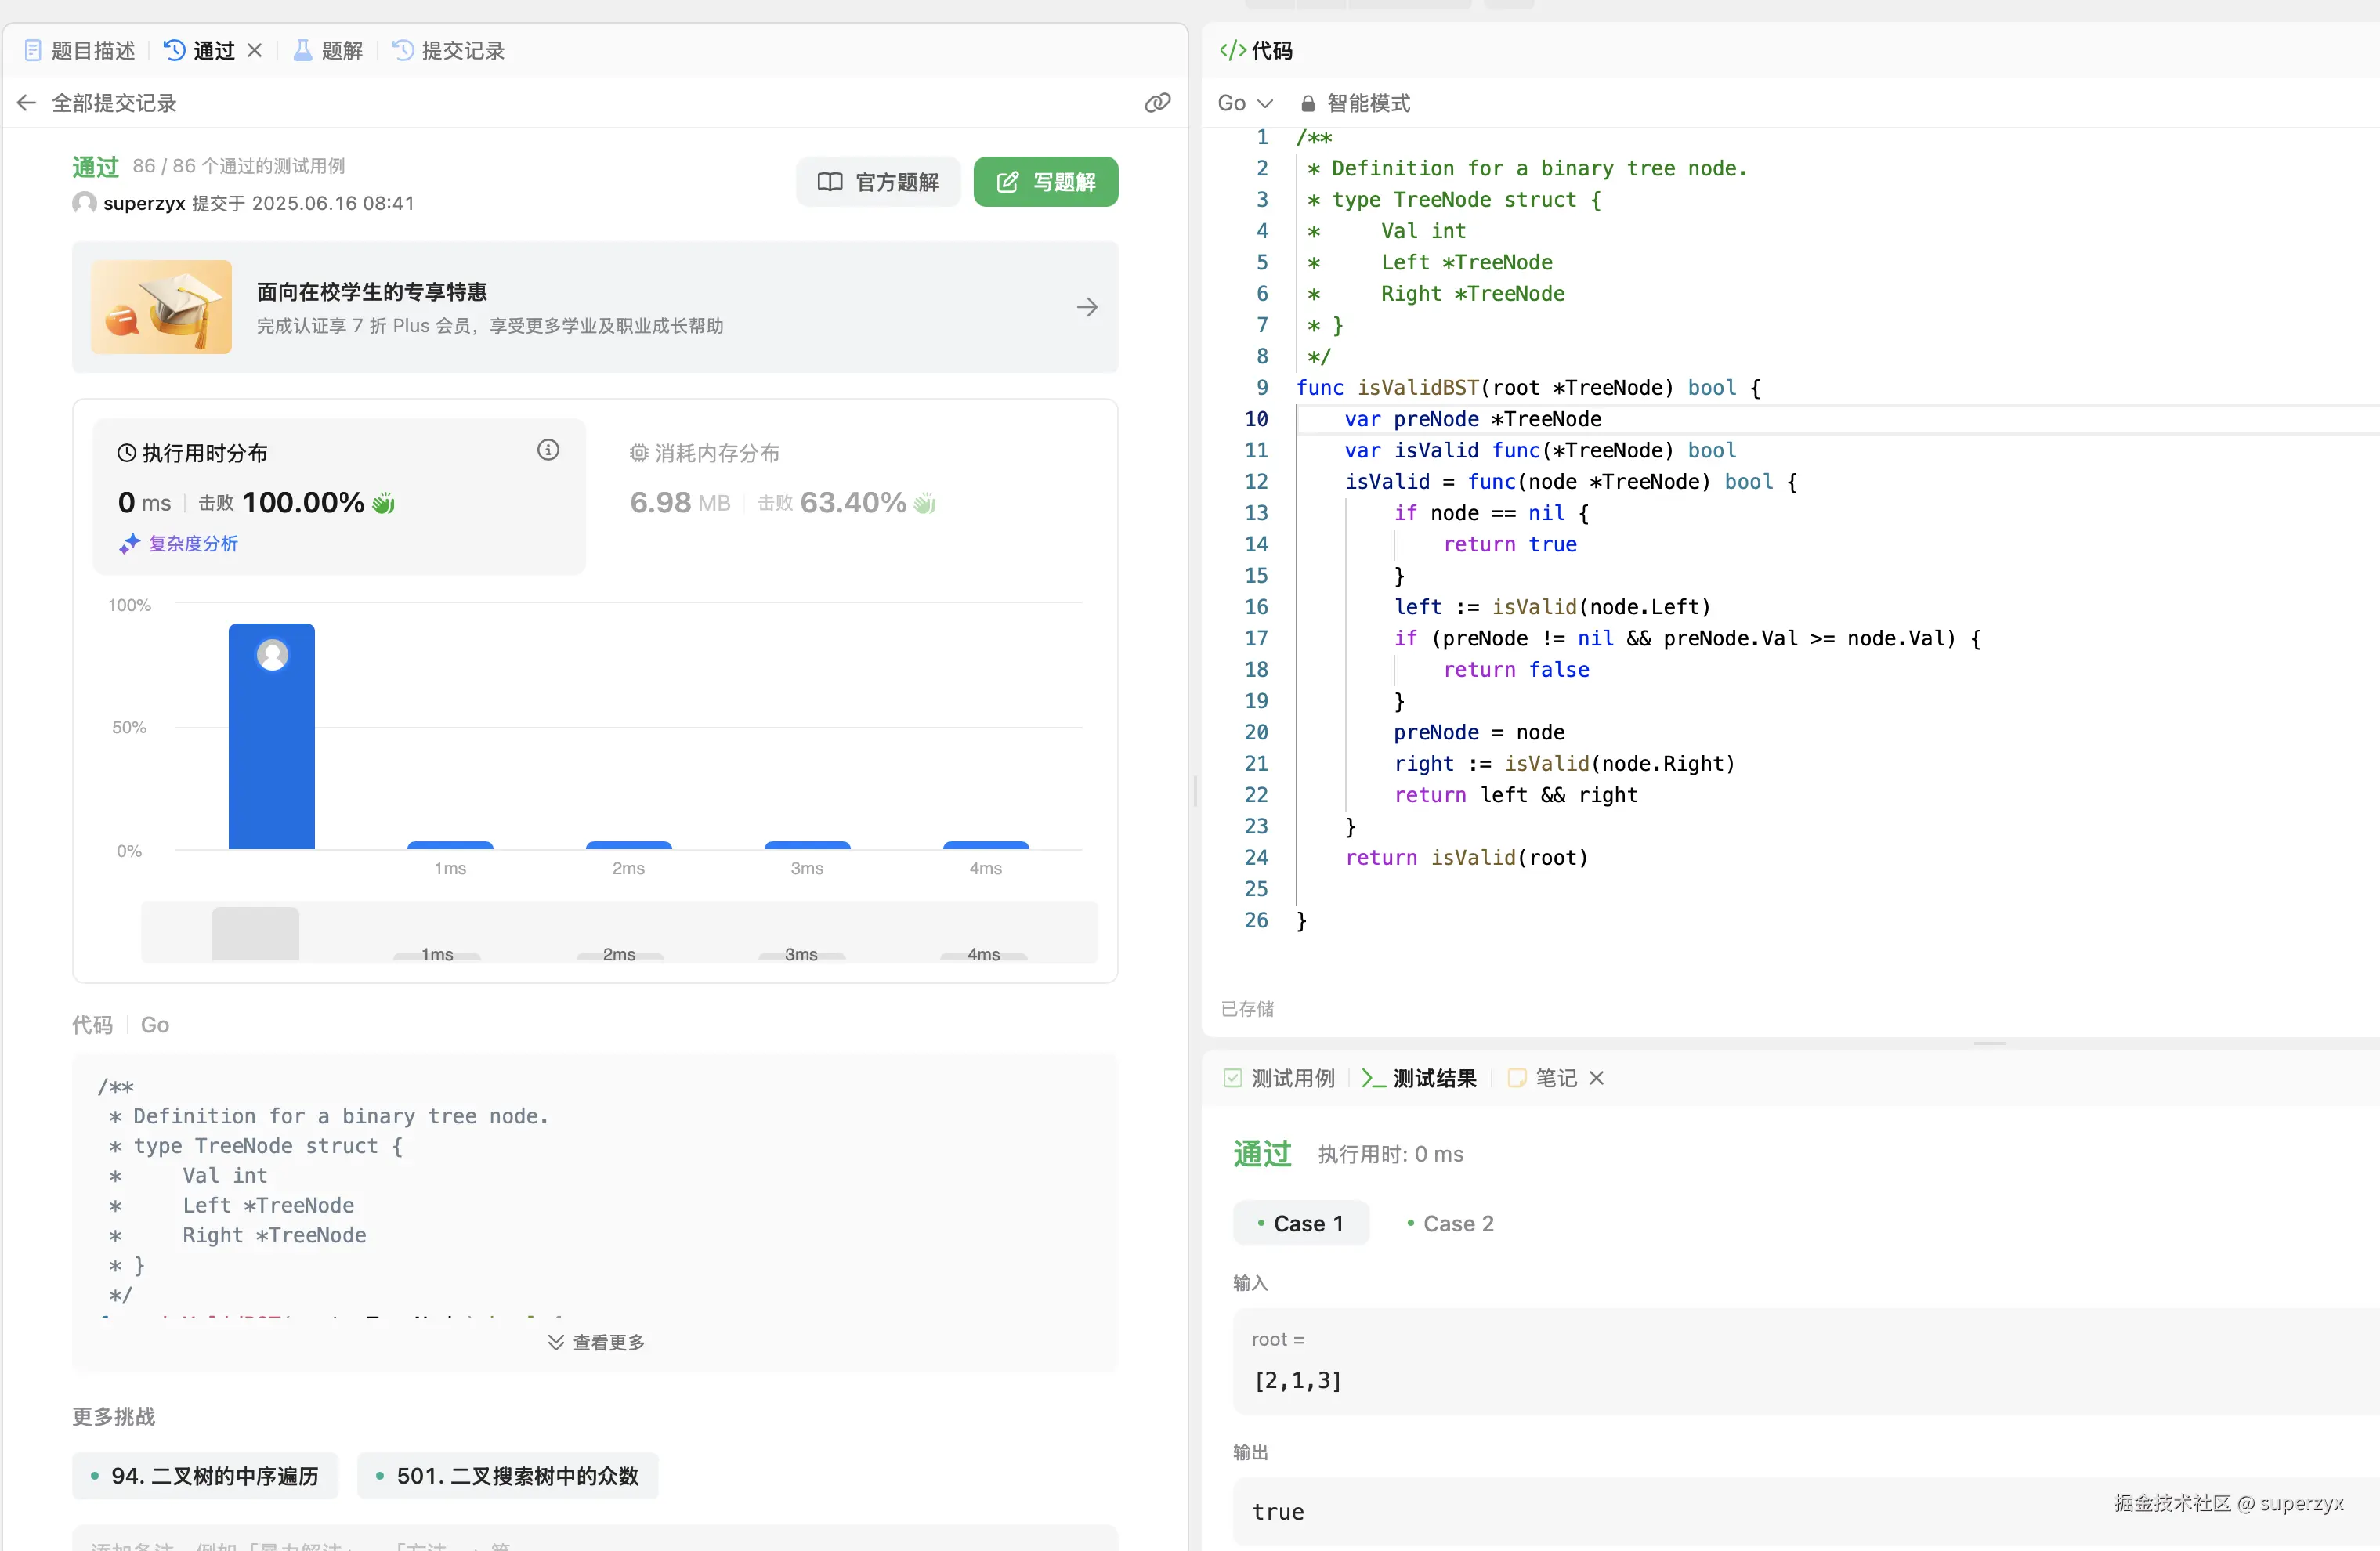Viewport: 2380px width, 1551px height.
Task: Close the 笔记 tab with X
Action: 1597,1077
